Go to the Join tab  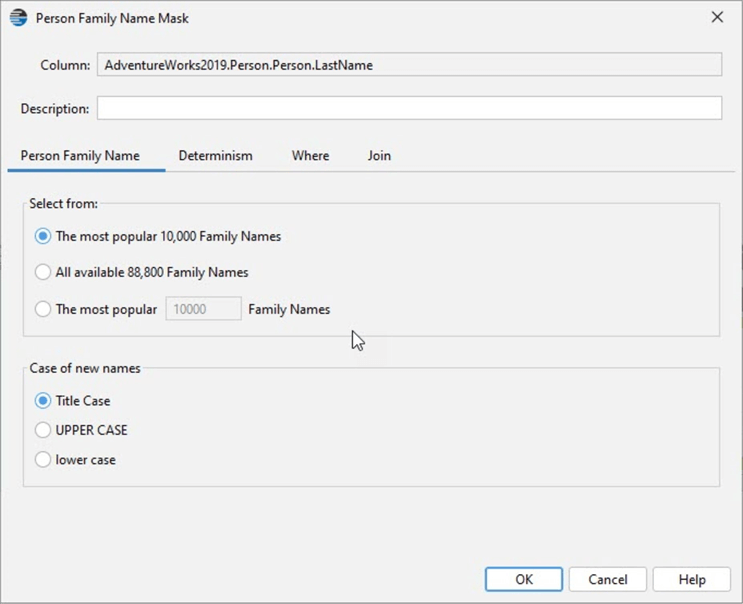tap(379, 156)
